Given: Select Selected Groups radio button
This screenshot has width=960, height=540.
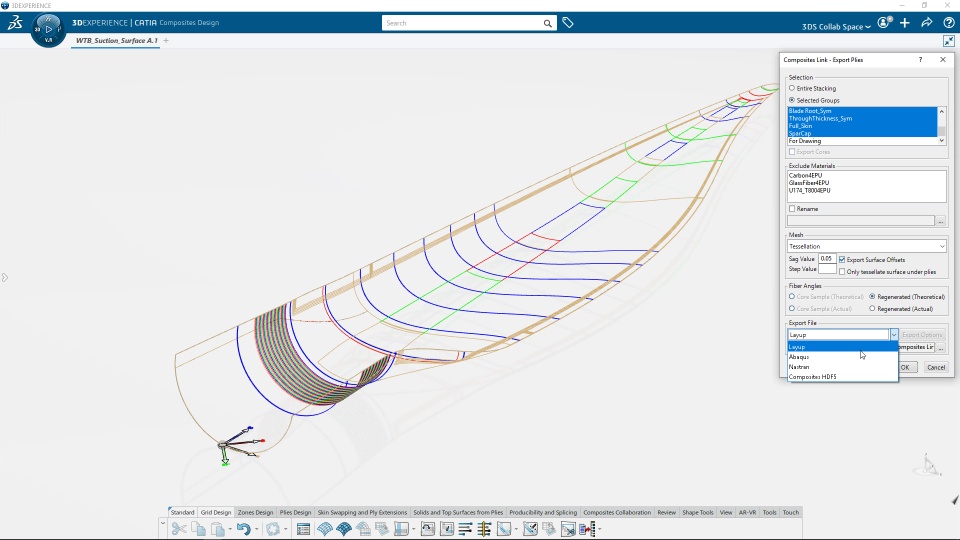Looking at the screenshot, I should coord(792,100).
